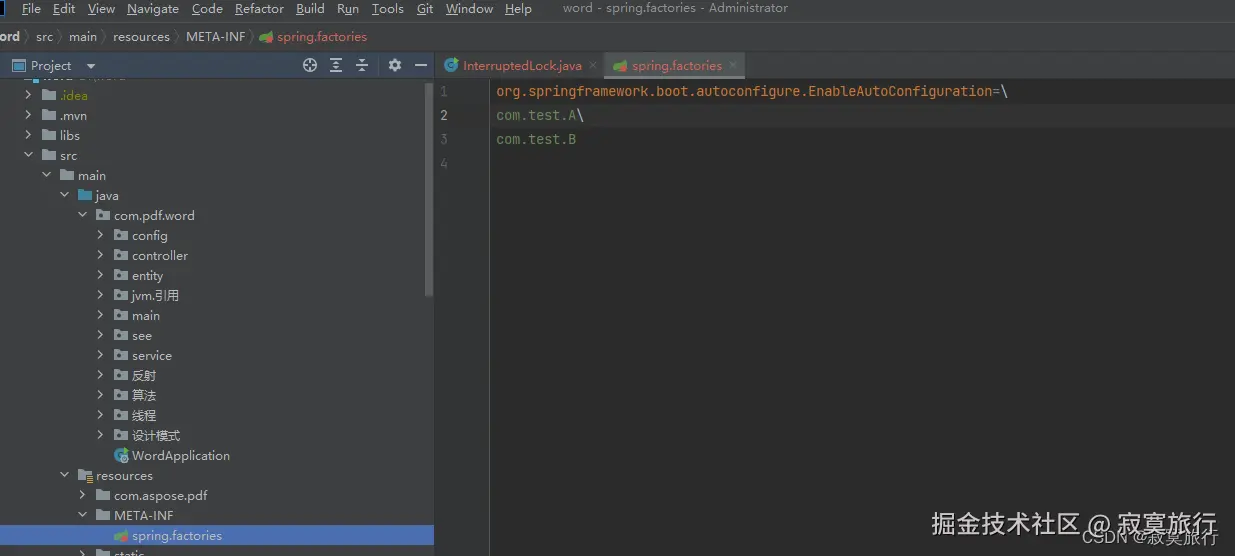Open the Run menu
Screen dimensions: 1235x556
tap(348, 9)
